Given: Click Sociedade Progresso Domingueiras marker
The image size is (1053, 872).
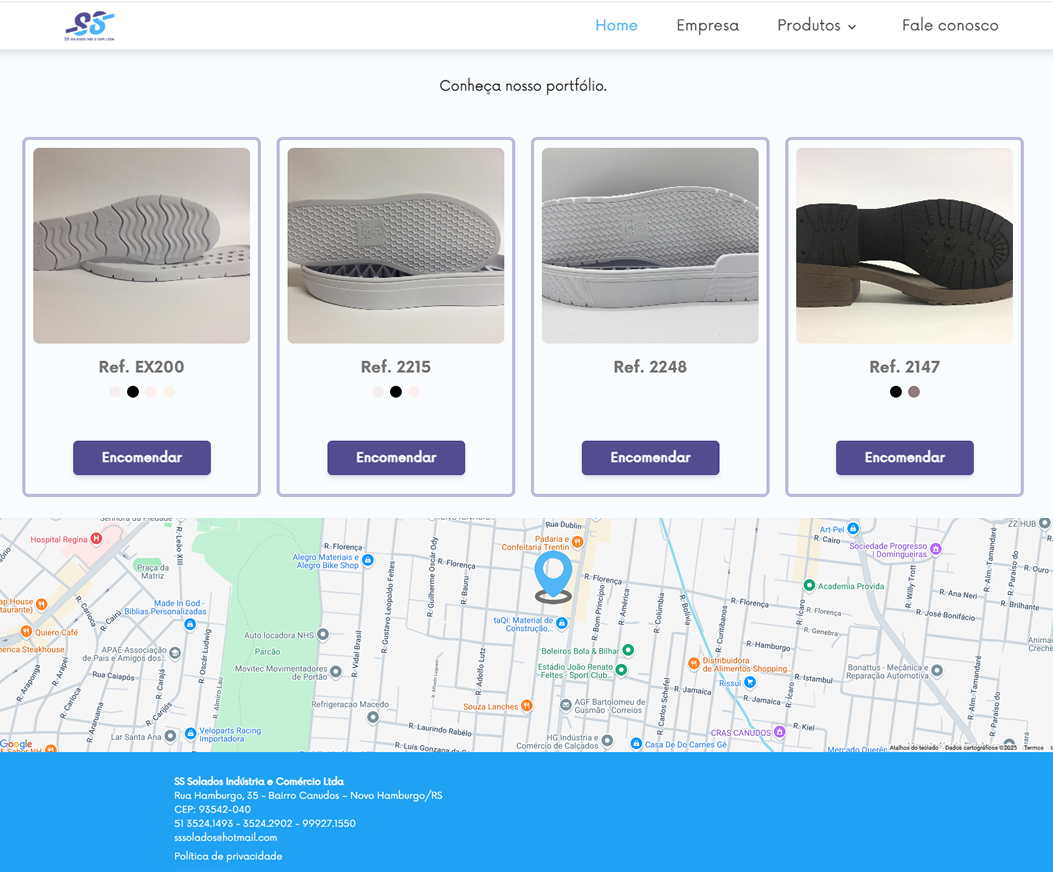Looking at the screenshot, I should tap(935, 549).
